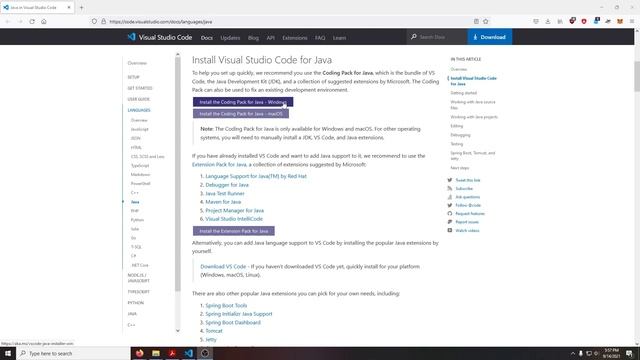Open the Debugger for Java link

pyautogui.click(x=227, y=185)
